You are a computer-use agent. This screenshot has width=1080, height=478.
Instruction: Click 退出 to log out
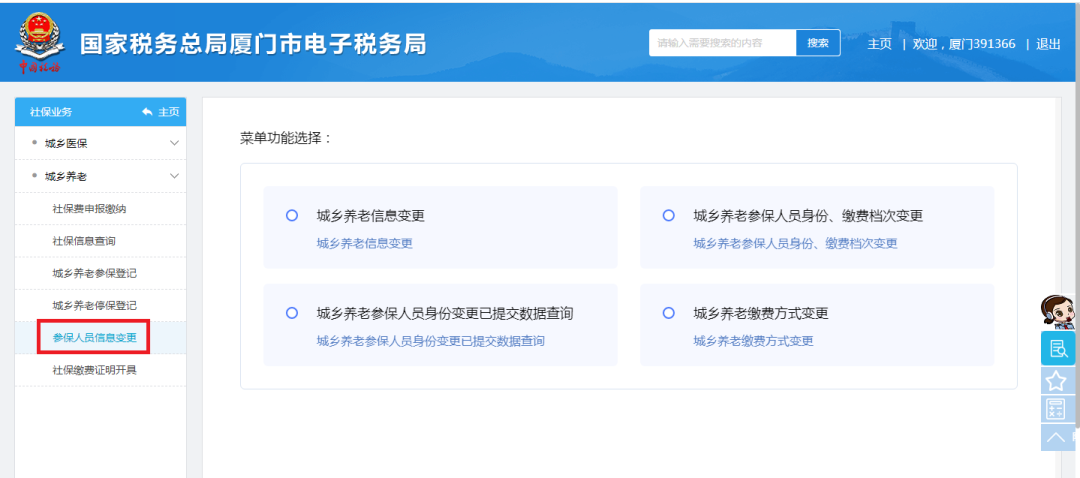click(x=1048, y=44)
